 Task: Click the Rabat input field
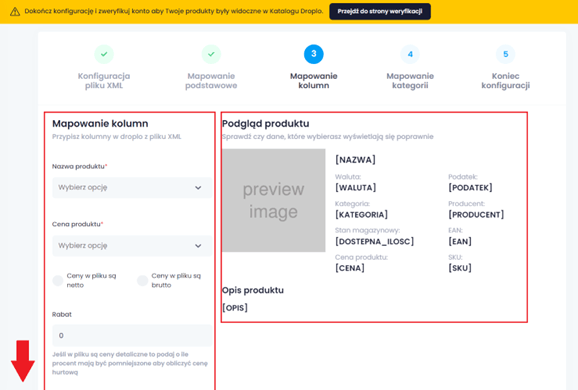click(132, 335)
